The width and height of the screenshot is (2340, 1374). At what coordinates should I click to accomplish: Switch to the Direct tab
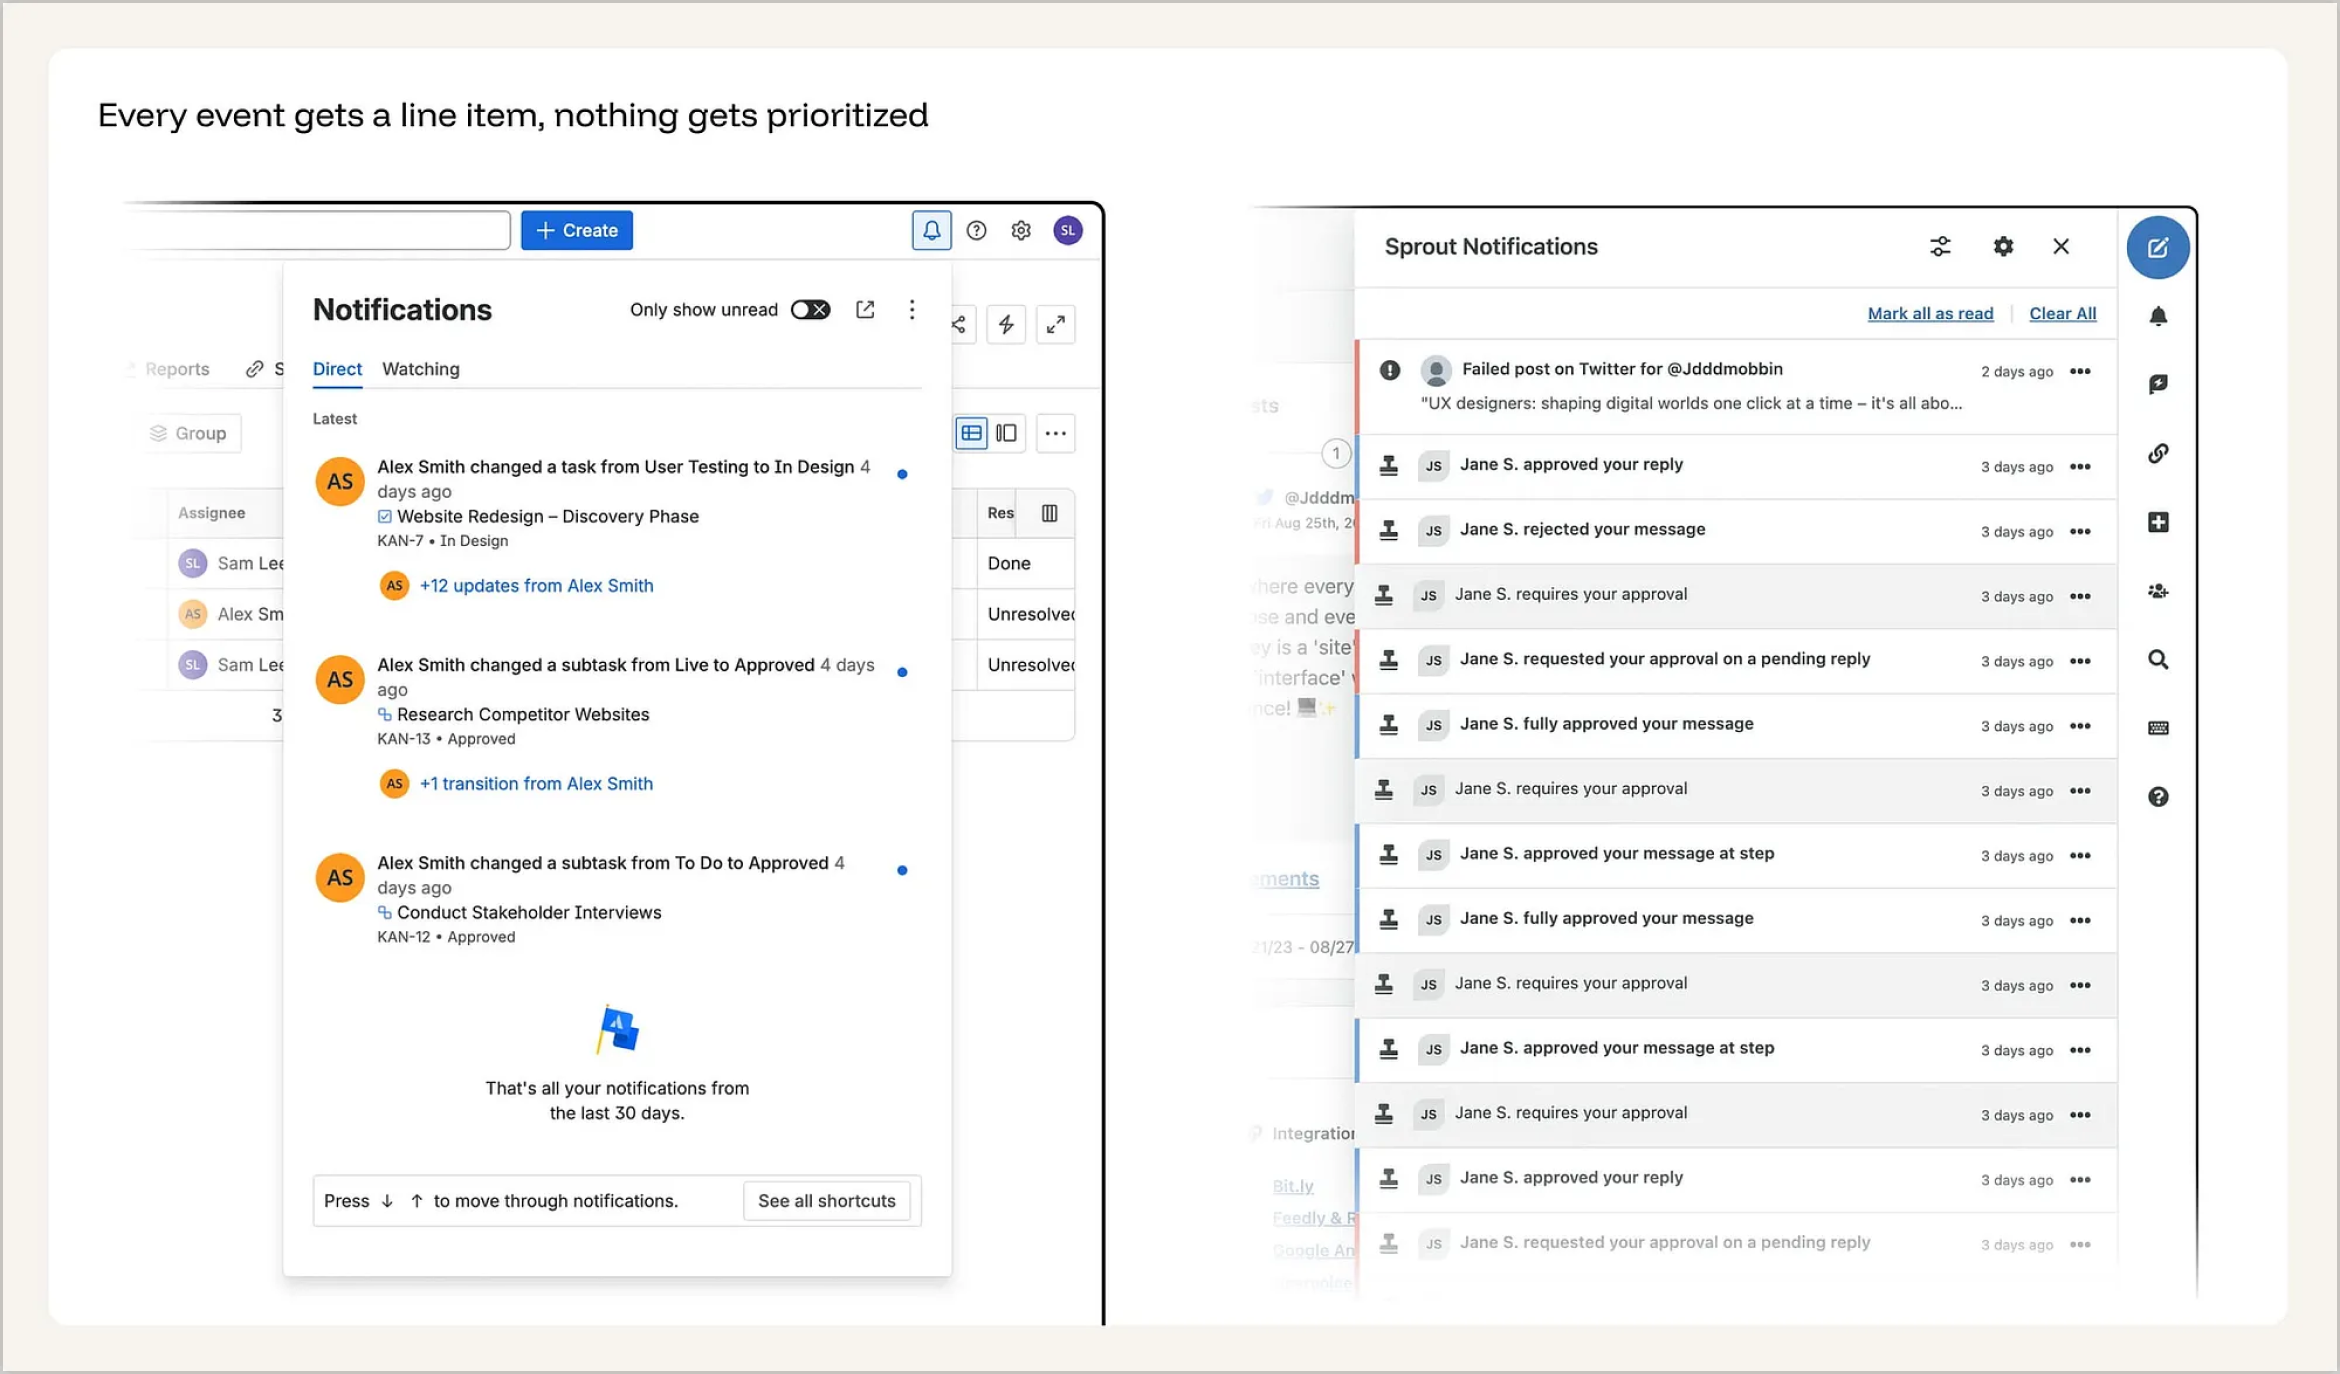click(x=337, y=369)
